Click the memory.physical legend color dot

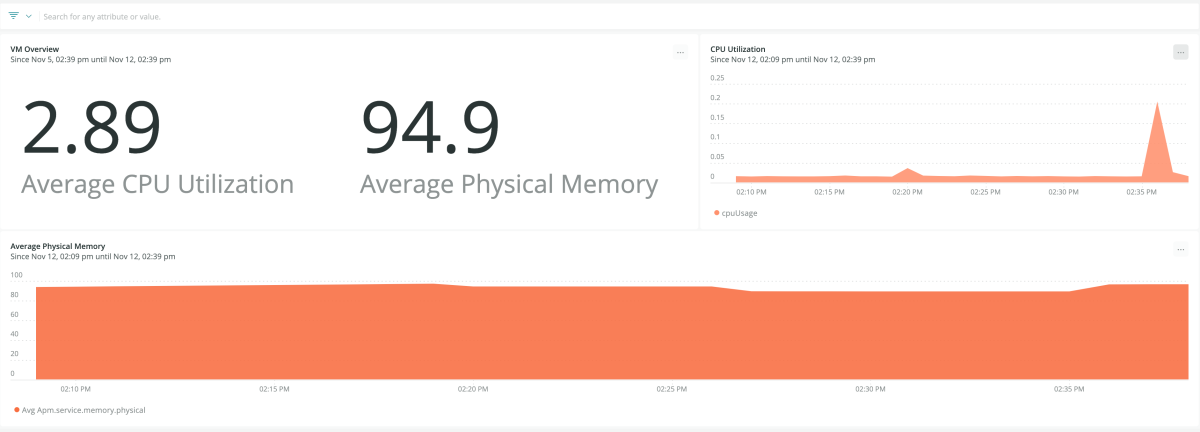(x=17, y=409)
